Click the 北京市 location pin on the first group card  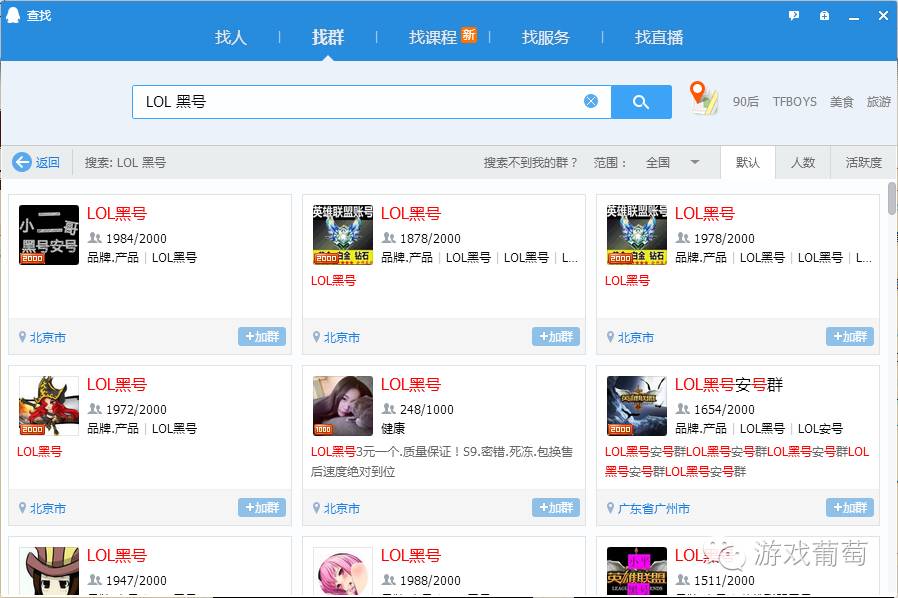click(22, 337)
